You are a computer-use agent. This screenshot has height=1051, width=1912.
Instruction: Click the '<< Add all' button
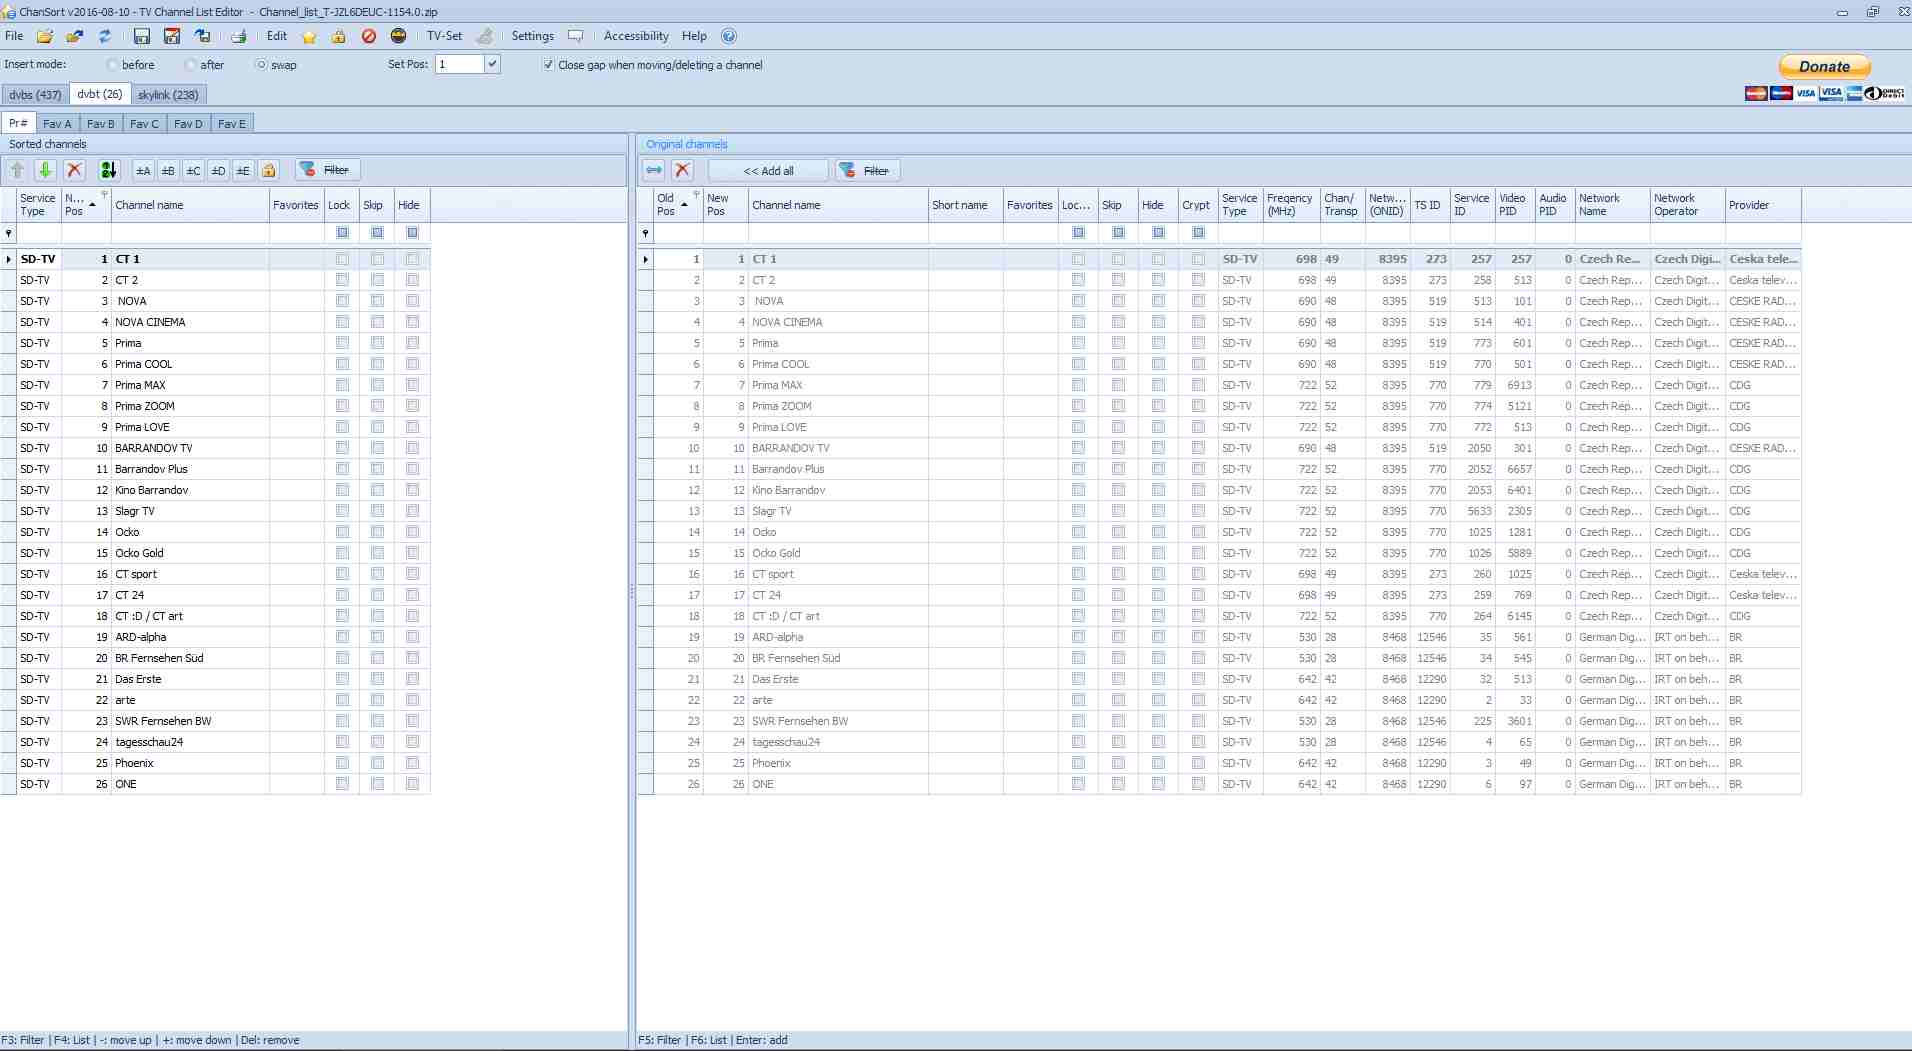click(768, 170)
